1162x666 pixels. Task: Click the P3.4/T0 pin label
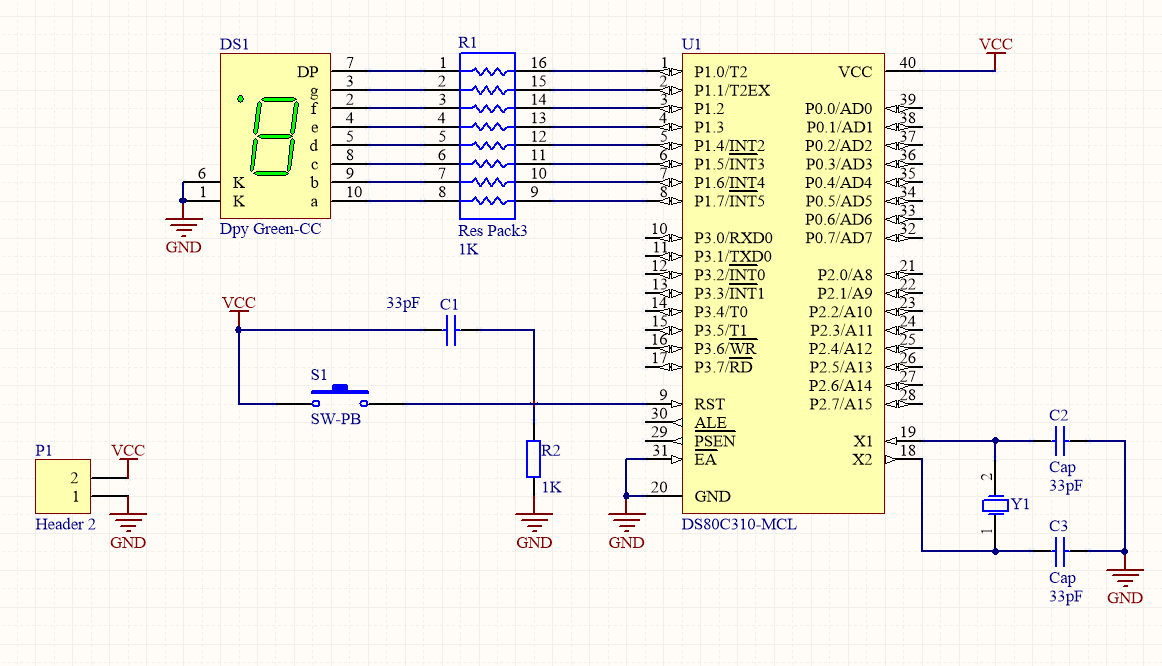tap(720, 312)
